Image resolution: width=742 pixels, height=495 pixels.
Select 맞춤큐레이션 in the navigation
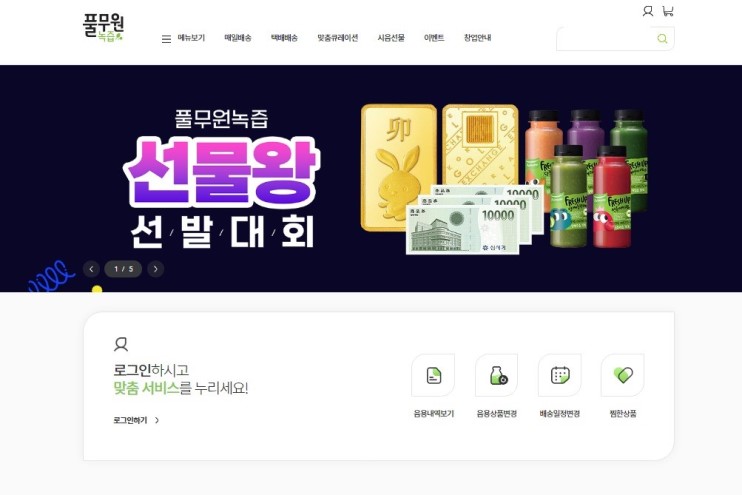pyautogui.click(x=337, y=38)
